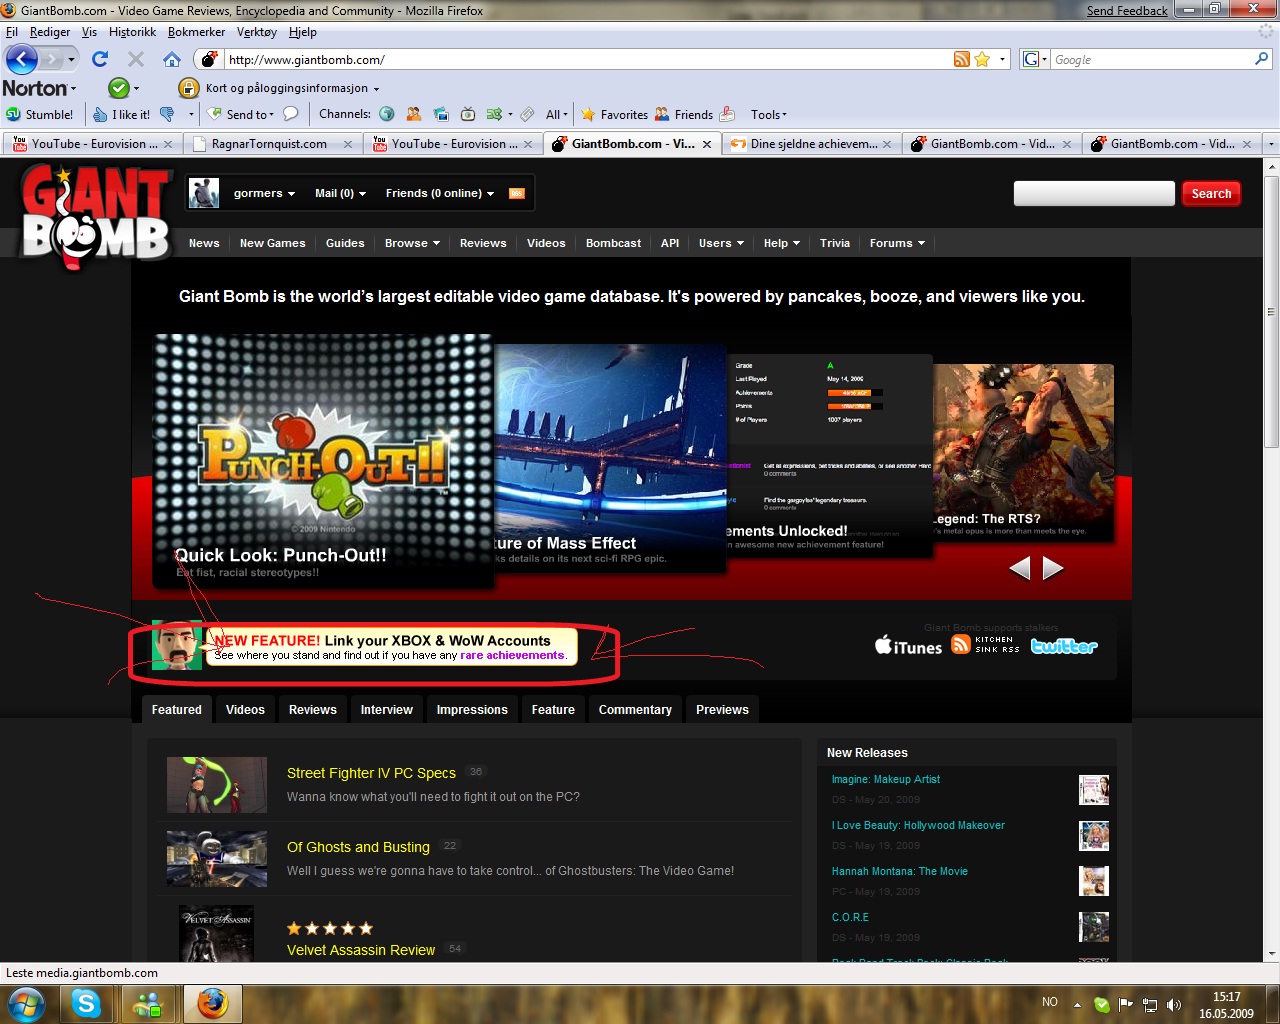Image resolution: width=1280 pixels, height=1024 pixels.
Task: Open the Bombcast navigation link
Action: [613, 243]
